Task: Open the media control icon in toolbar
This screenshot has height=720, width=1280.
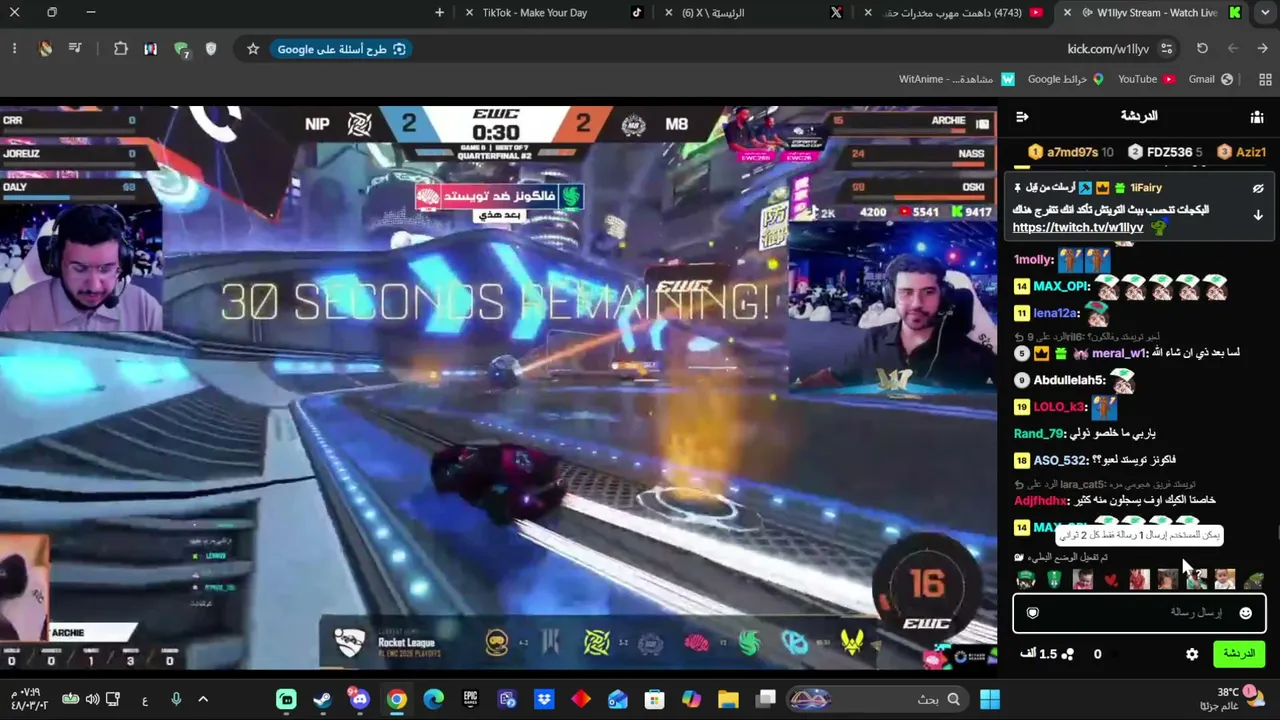Action: pyautogui.click(x=75, y=49)
